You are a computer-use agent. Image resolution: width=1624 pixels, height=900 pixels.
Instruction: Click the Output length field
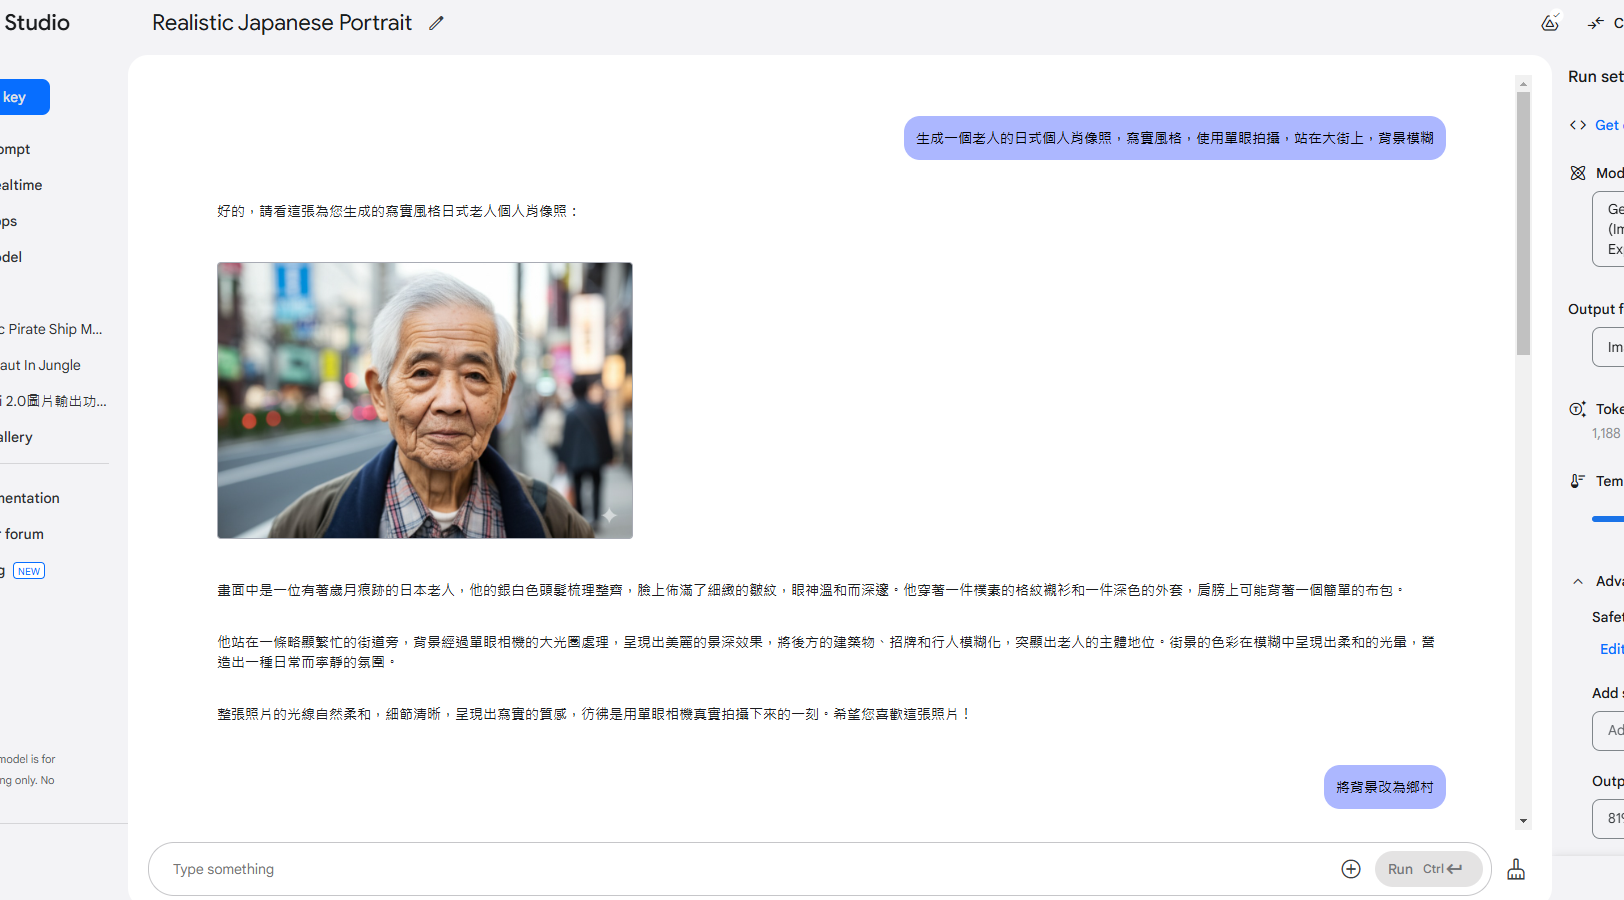(1608, 819)
